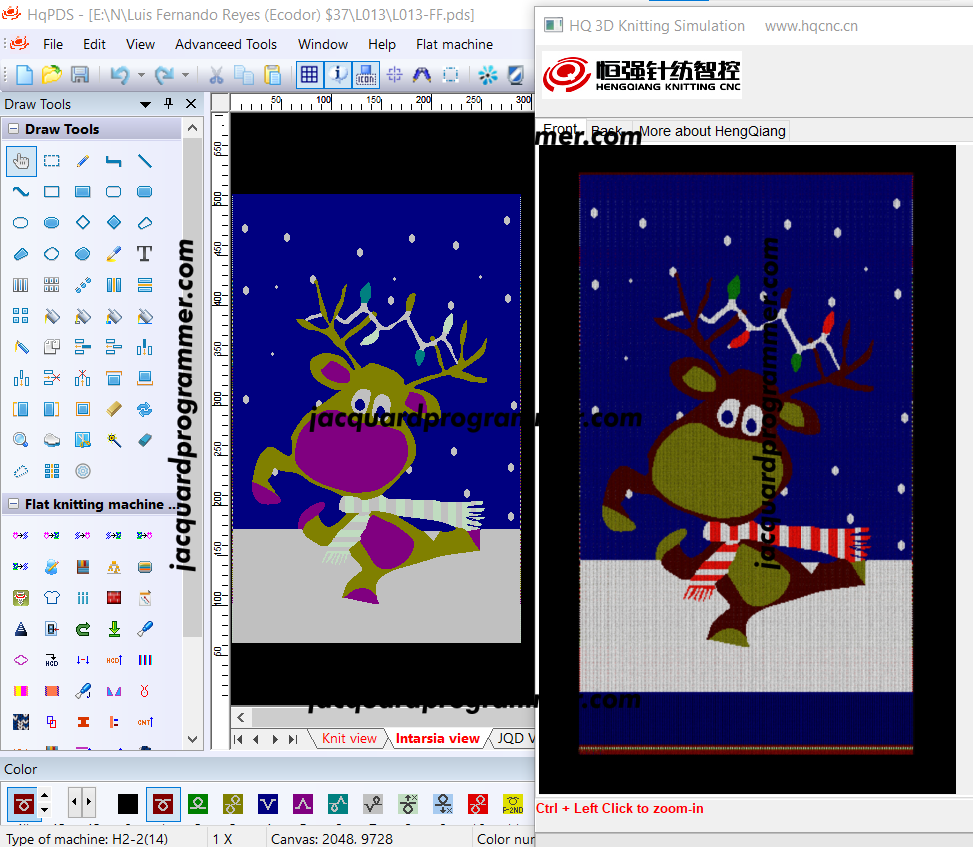Choose the filled ellipse tool
The width and height of the screenshot is (973, 847).
tap(52, 222)
